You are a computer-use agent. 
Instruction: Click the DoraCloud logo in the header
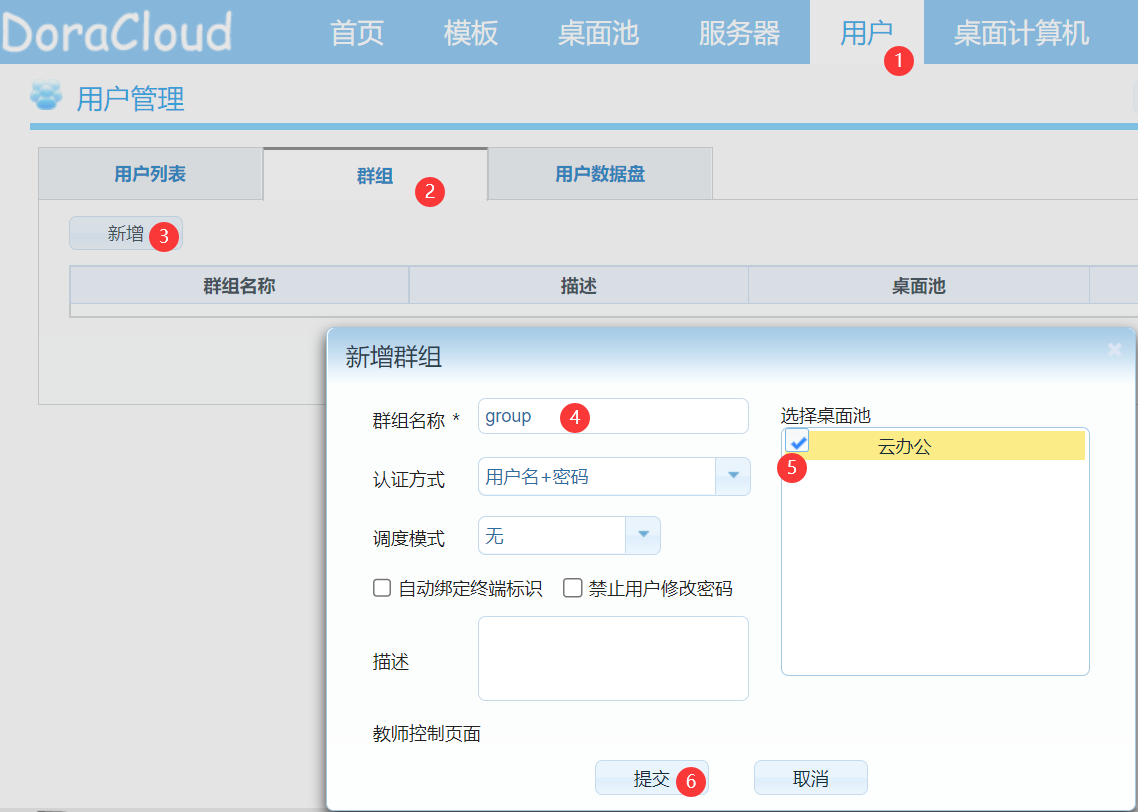point(115,32)
